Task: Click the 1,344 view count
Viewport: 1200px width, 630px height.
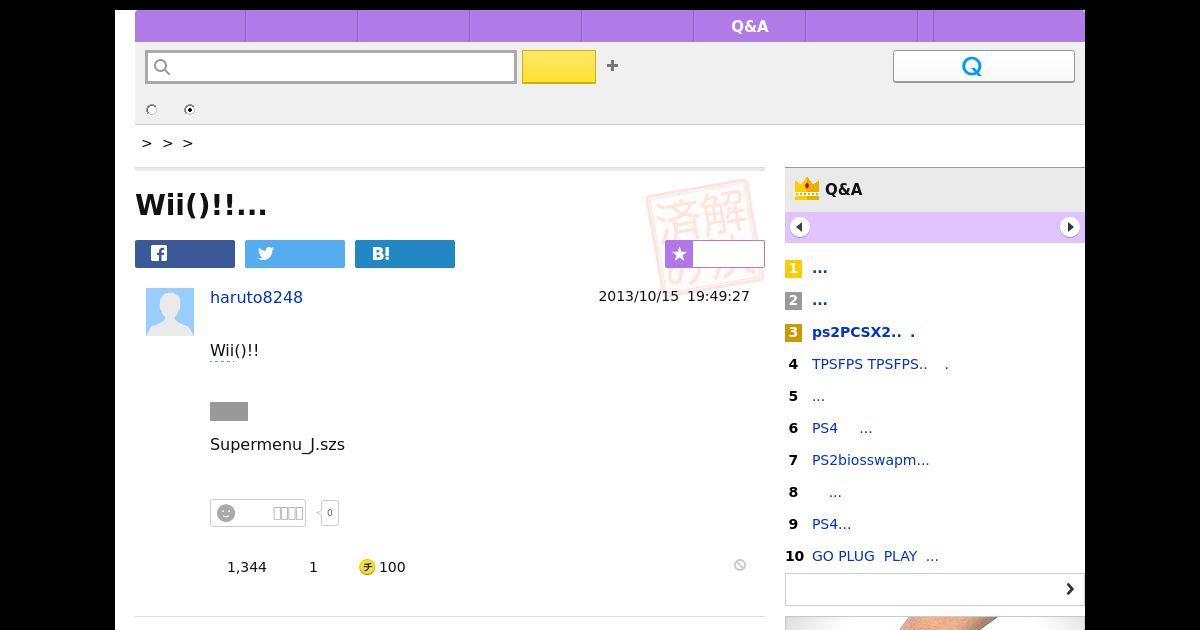Action: [x=247, y=567]
